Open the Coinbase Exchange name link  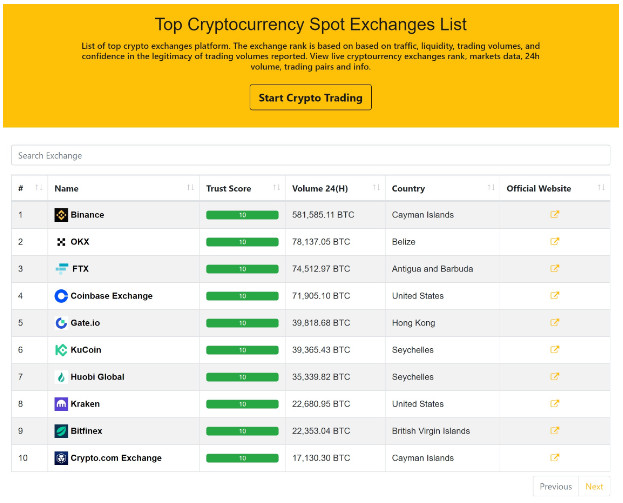click(x=112, y=296)
